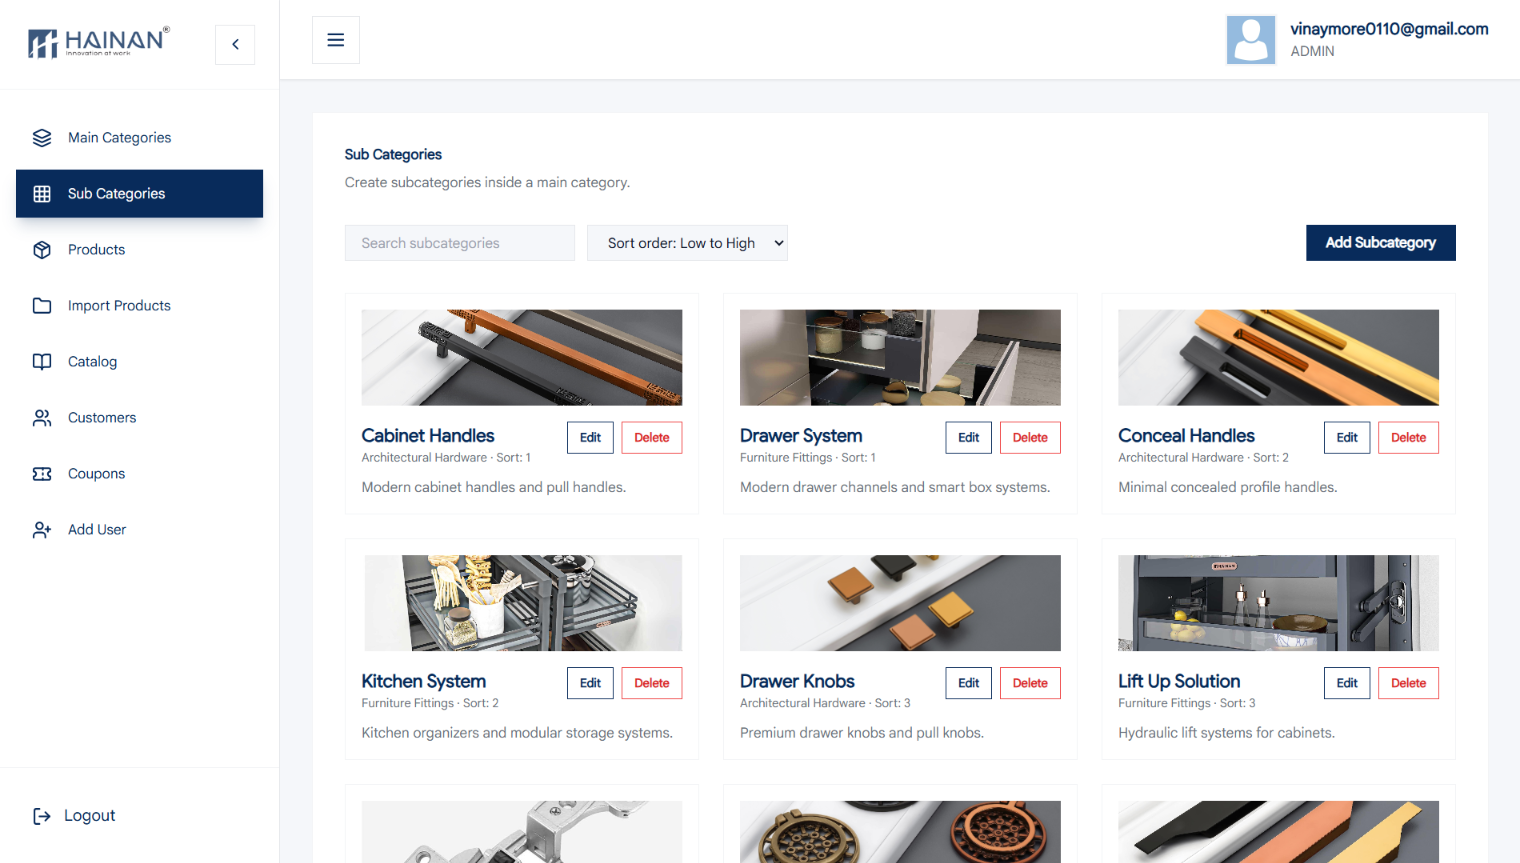Collapse sidebar with chevron button
Screen dimensions: 1520x863
click(x=235, y=44)
